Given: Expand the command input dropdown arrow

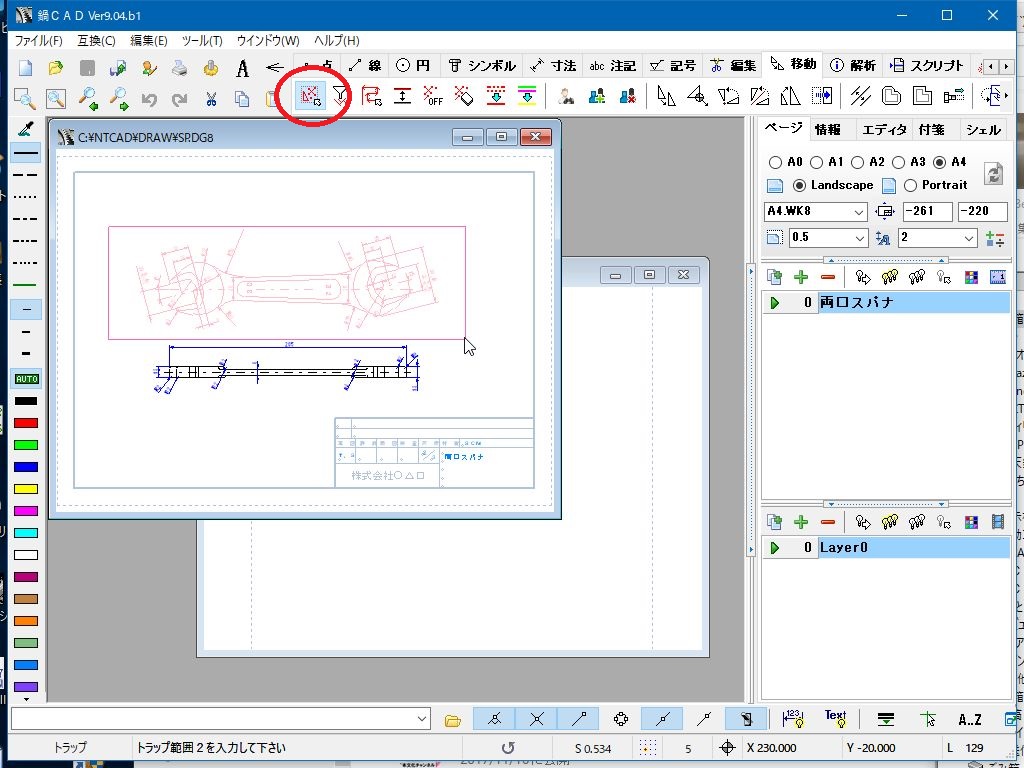Looking at the screenshot, I should pyautogui.click(x=422, y=719).
